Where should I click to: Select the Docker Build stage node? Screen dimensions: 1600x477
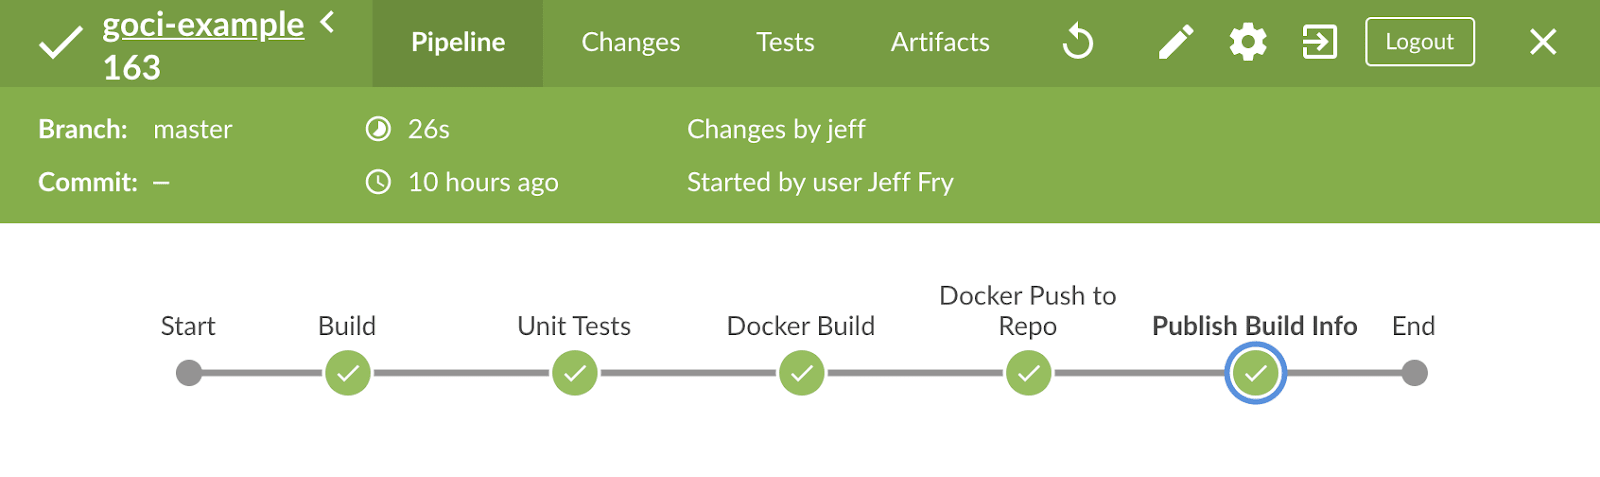(x=802, y=373)
